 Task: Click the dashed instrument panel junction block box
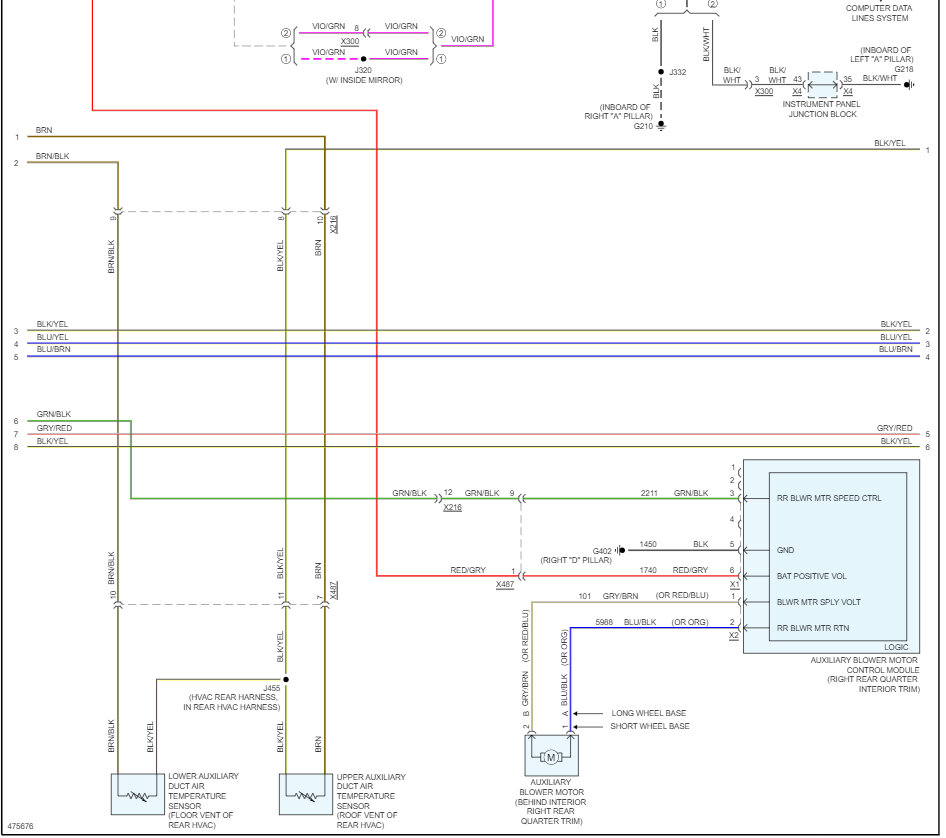[822, 84]
